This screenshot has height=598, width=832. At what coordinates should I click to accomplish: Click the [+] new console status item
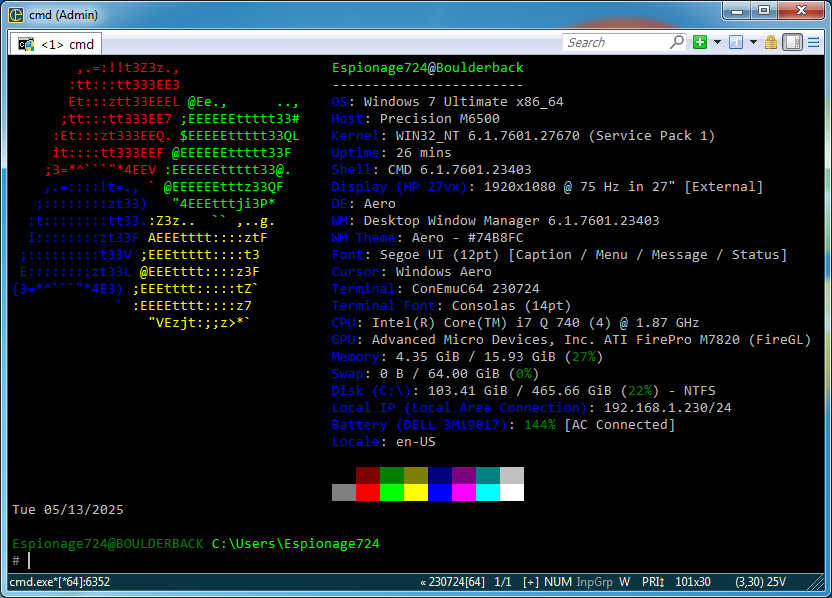point(530,581)
